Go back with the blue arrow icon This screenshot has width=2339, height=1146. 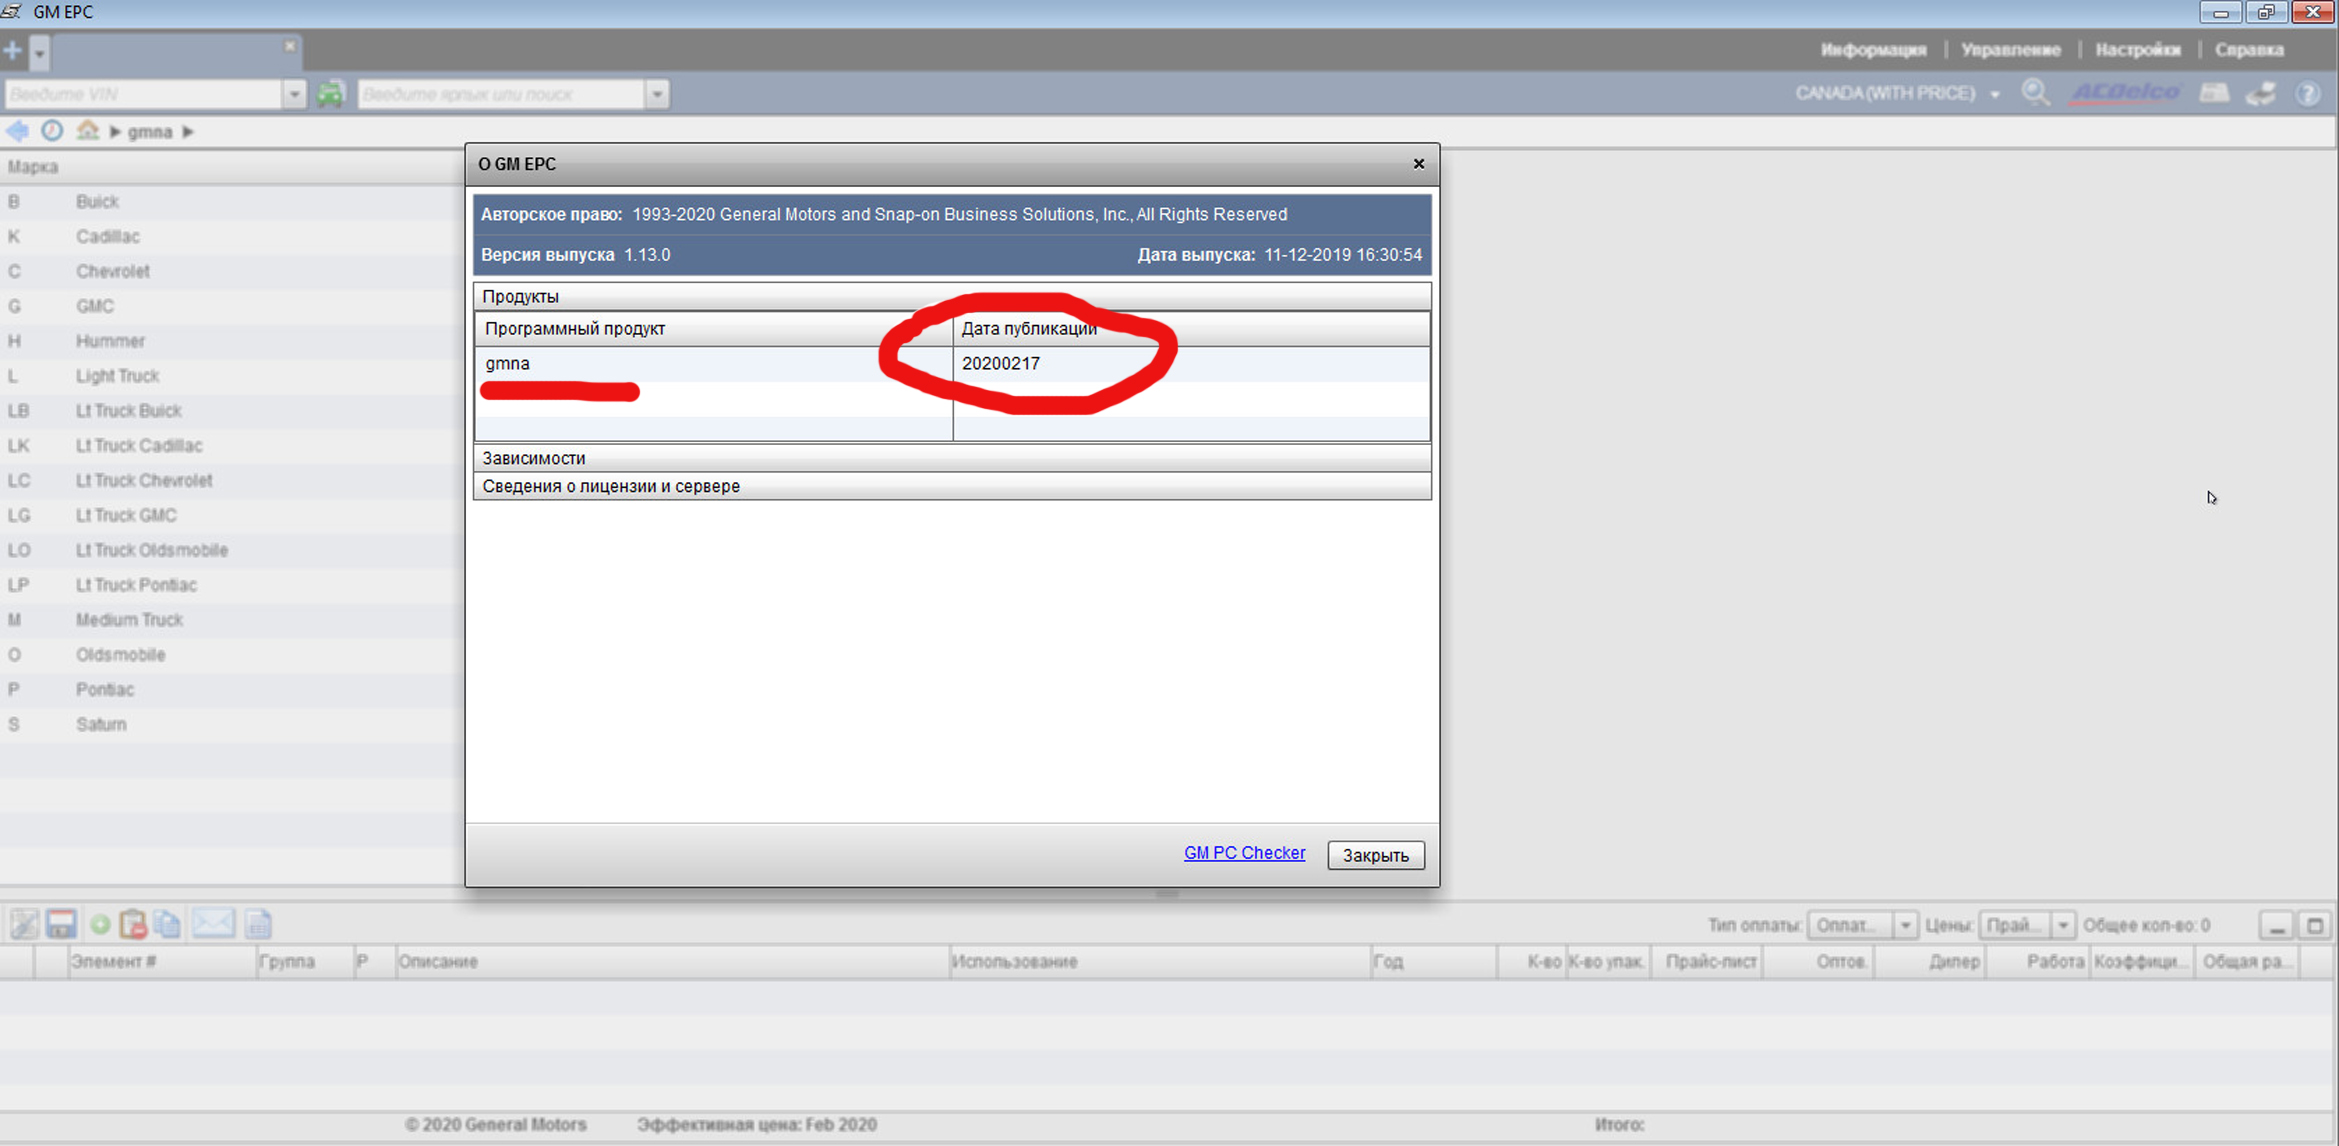(17, 131)
